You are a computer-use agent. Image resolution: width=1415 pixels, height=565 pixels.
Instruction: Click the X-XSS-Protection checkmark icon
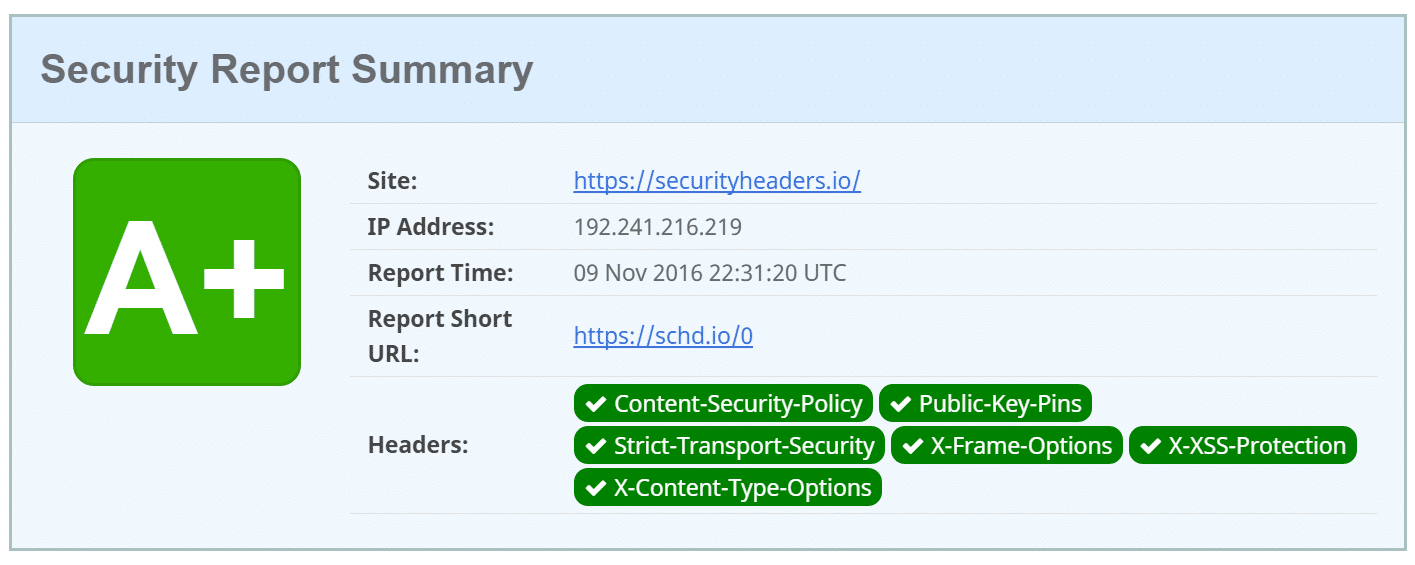(1151, 446)
